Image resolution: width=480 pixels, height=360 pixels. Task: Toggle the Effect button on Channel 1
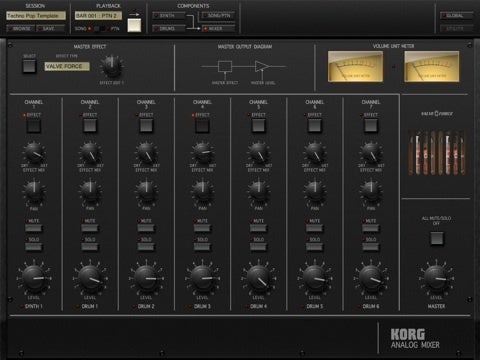point(34,126)
